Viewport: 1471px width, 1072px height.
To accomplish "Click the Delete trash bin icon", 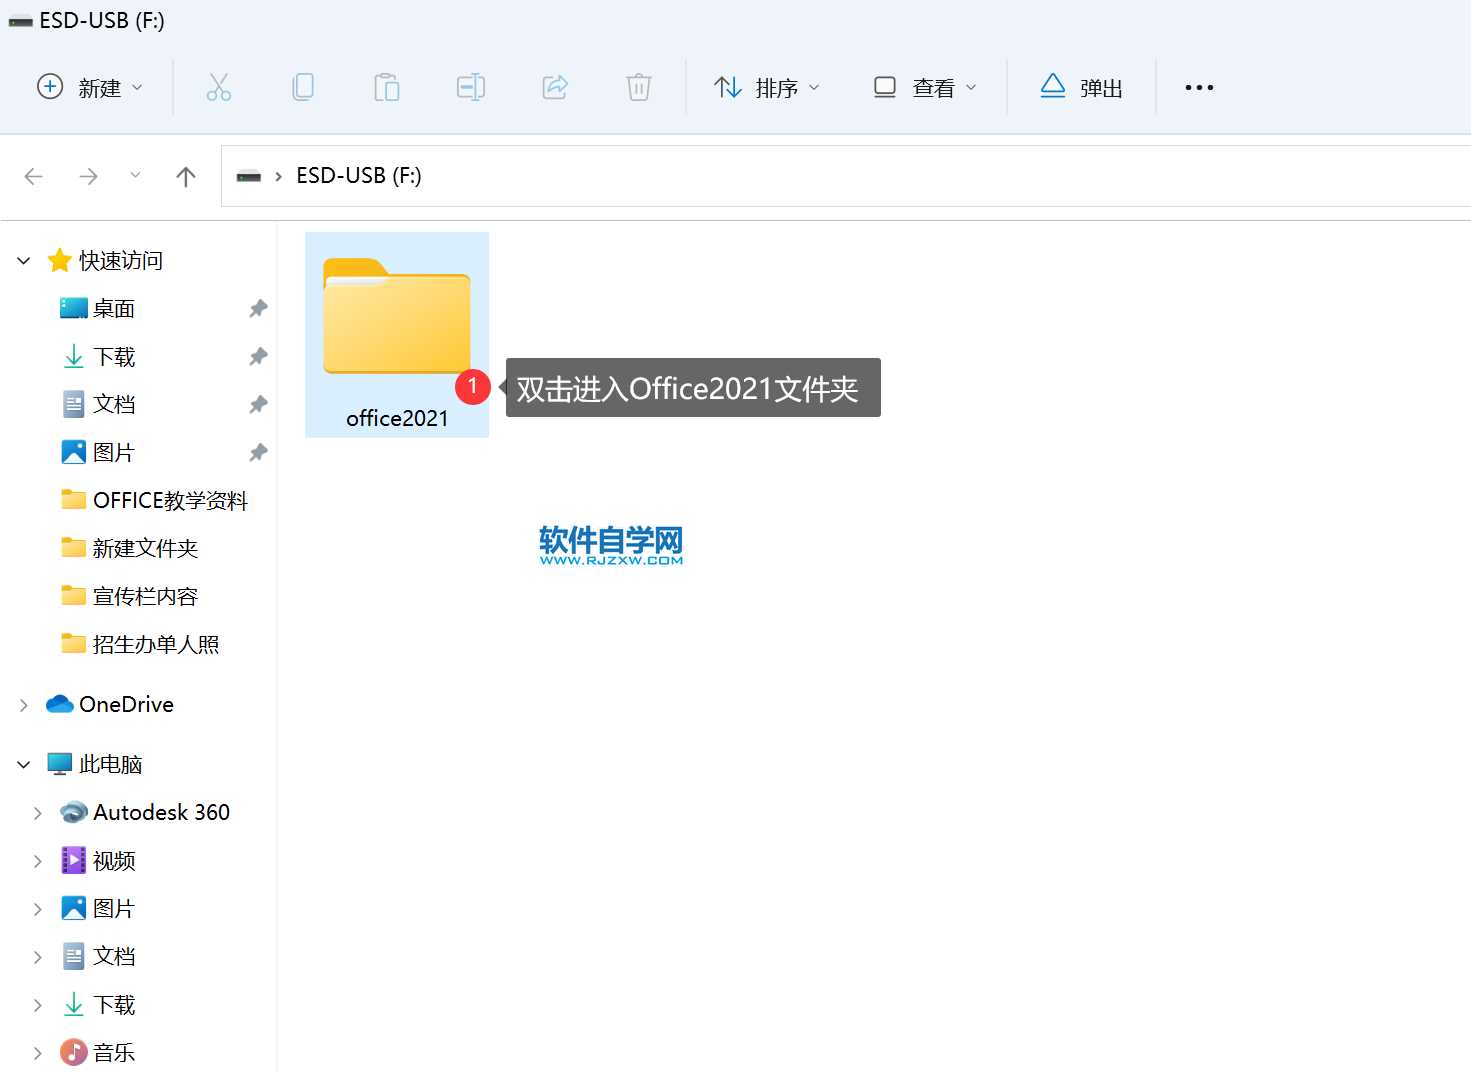I will coord(638,88).
